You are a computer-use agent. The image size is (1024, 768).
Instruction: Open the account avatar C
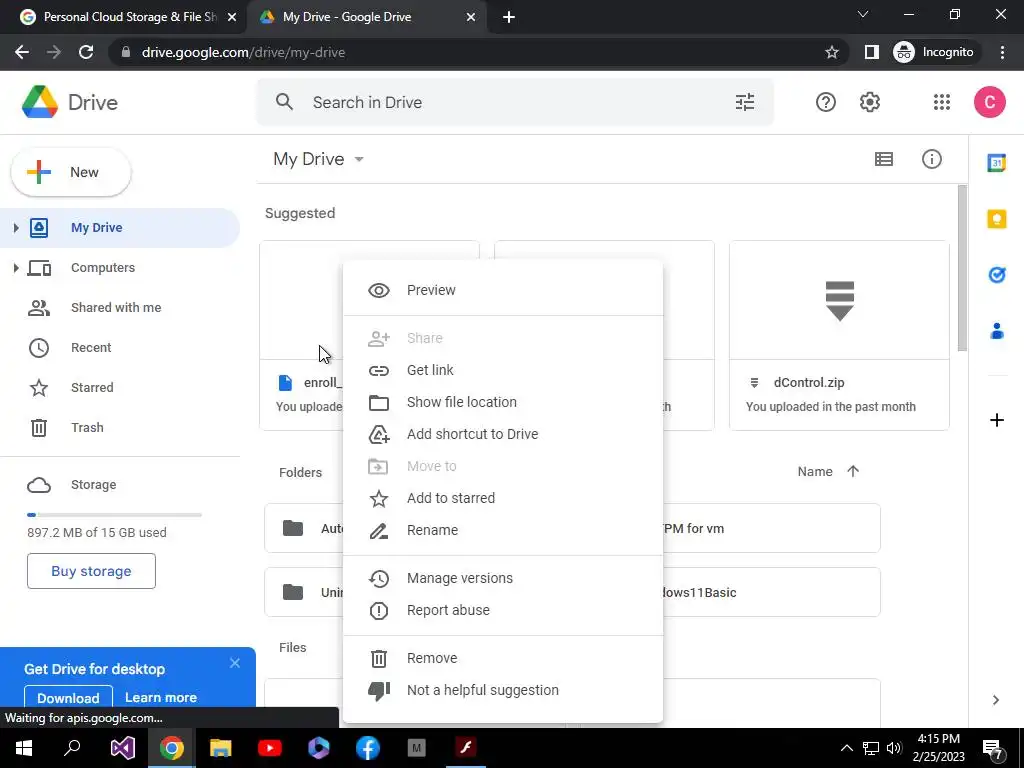point(989,102)
